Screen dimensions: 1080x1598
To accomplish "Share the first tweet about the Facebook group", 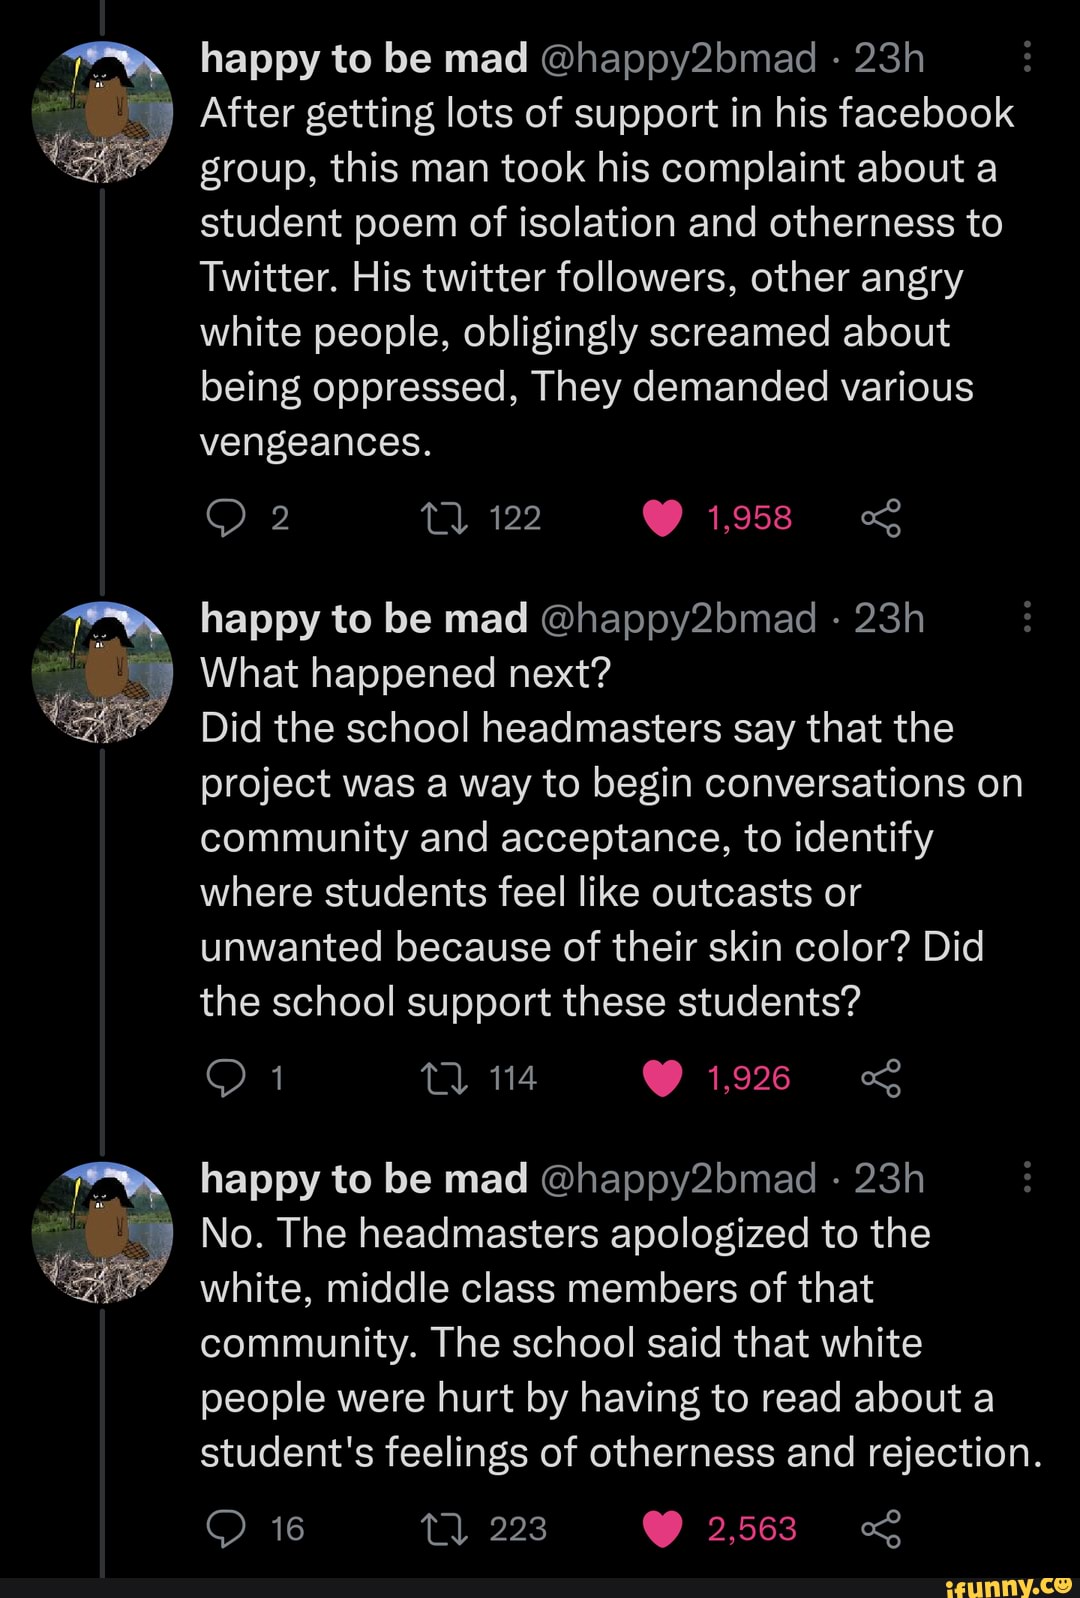I will (x=881, y=518).
